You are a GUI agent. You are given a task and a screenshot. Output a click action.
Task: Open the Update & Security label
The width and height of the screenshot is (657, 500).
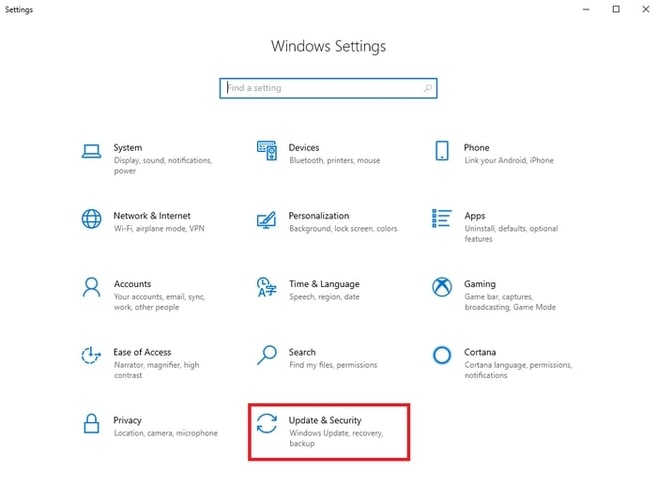[x=325, y=420]
